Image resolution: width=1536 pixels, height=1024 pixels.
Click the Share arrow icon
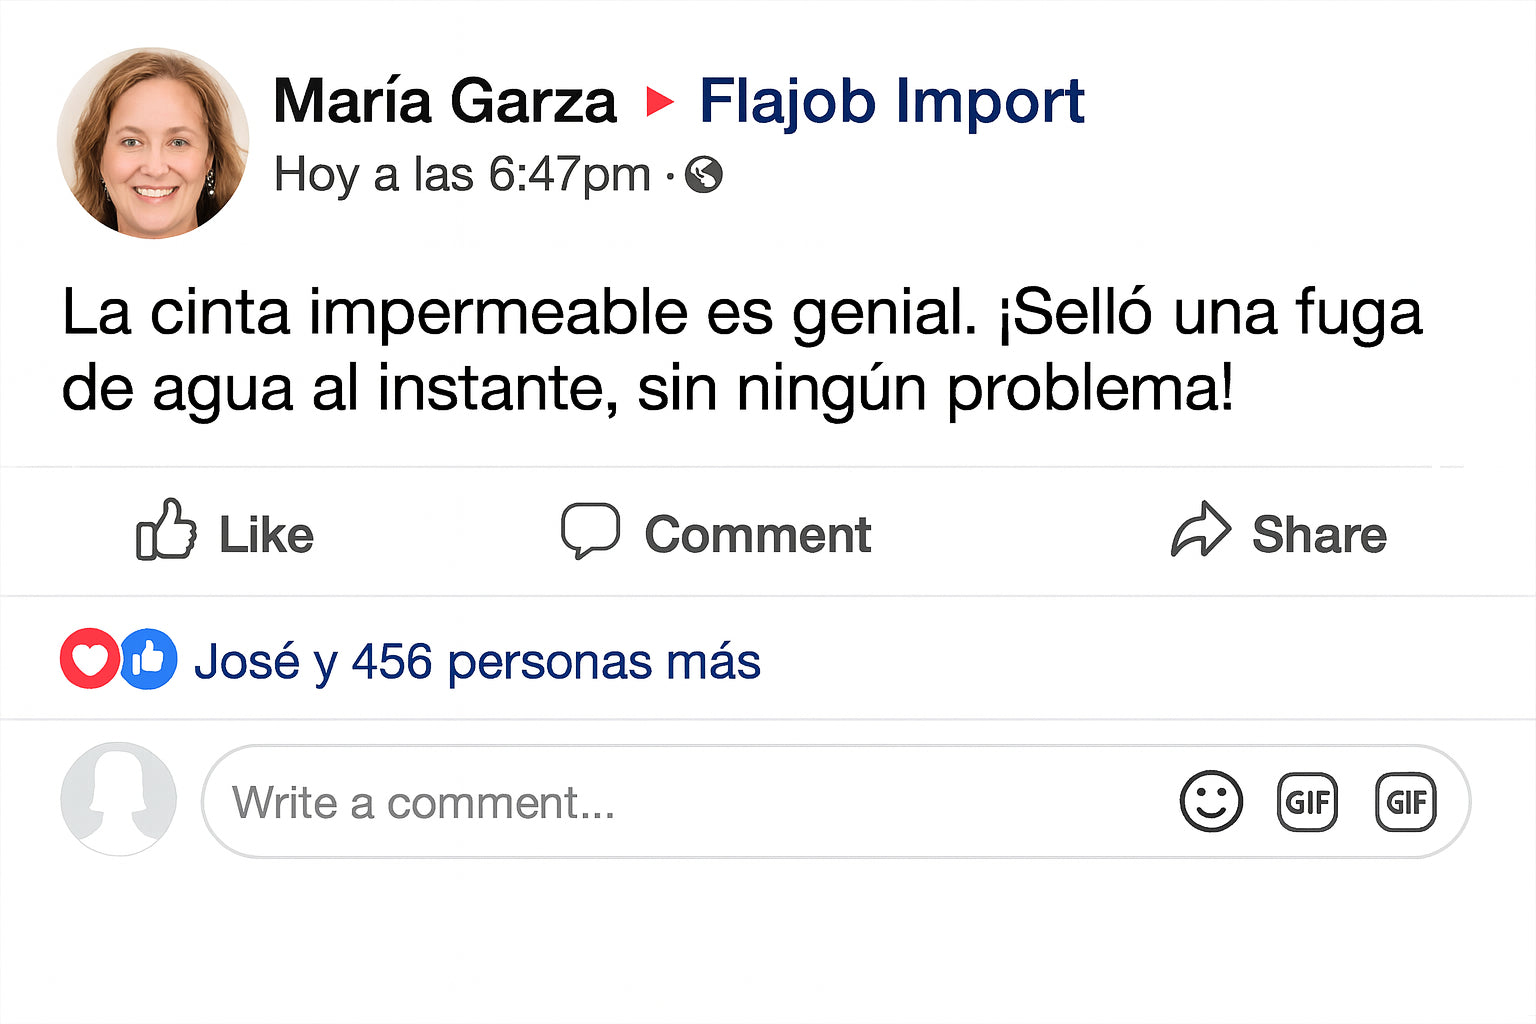click(1200, 530)
